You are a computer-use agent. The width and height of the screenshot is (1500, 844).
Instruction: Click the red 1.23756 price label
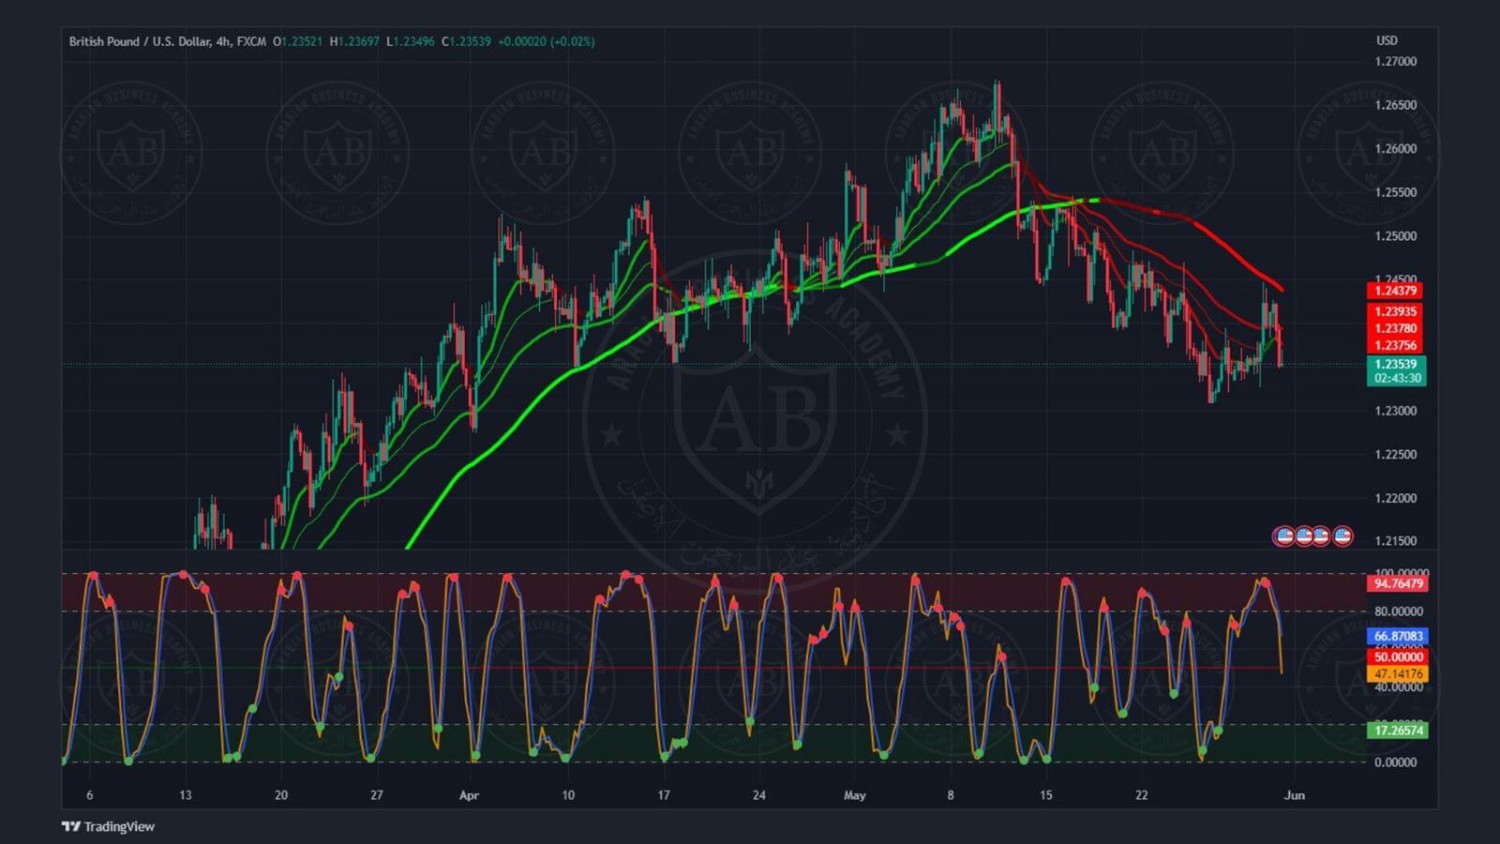coord(1395,345)
